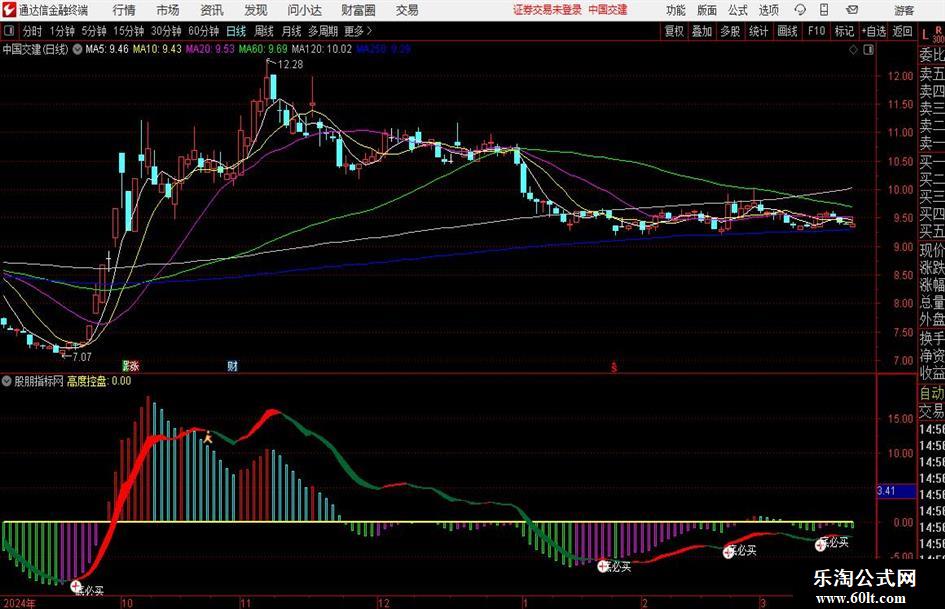Image resolution: width=945 pixels, height=609 pixels.
Task: Switch to the 分时 chart tab
Action: (x=33, y=31)
